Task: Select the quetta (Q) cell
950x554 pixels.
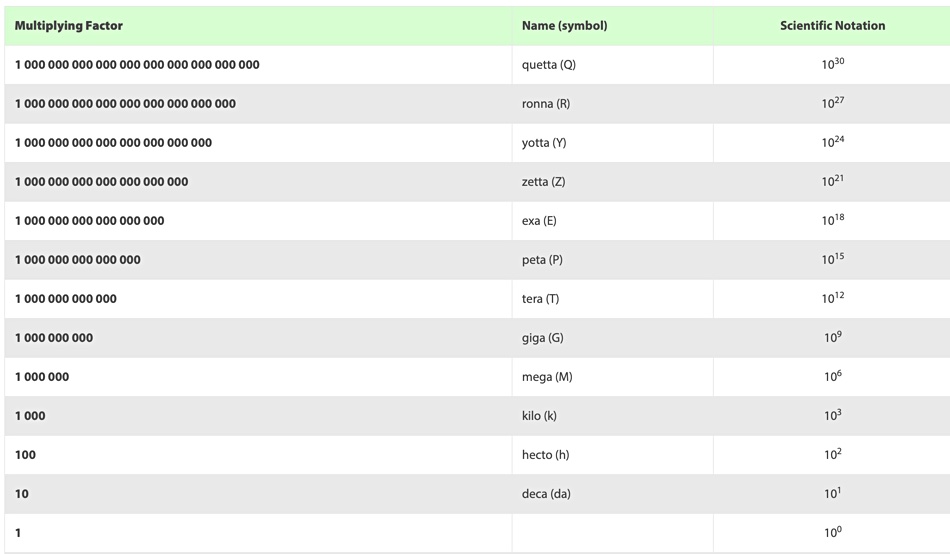Action: 613,65
